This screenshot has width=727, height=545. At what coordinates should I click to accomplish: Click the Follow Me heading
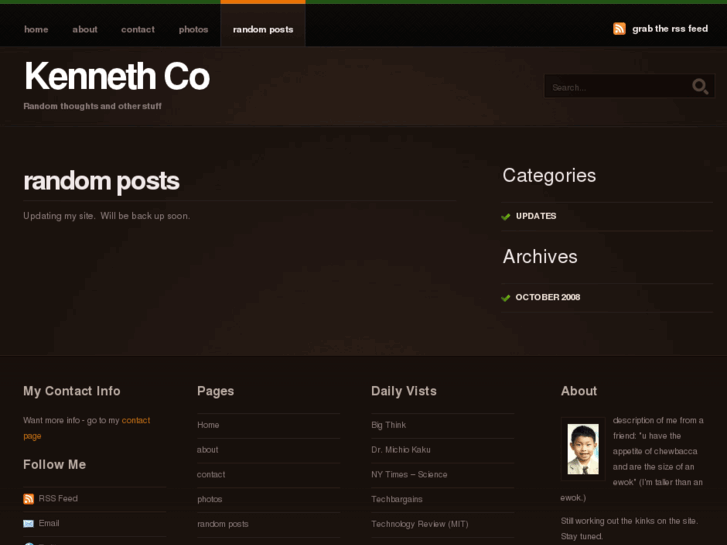tap(55, 464)
